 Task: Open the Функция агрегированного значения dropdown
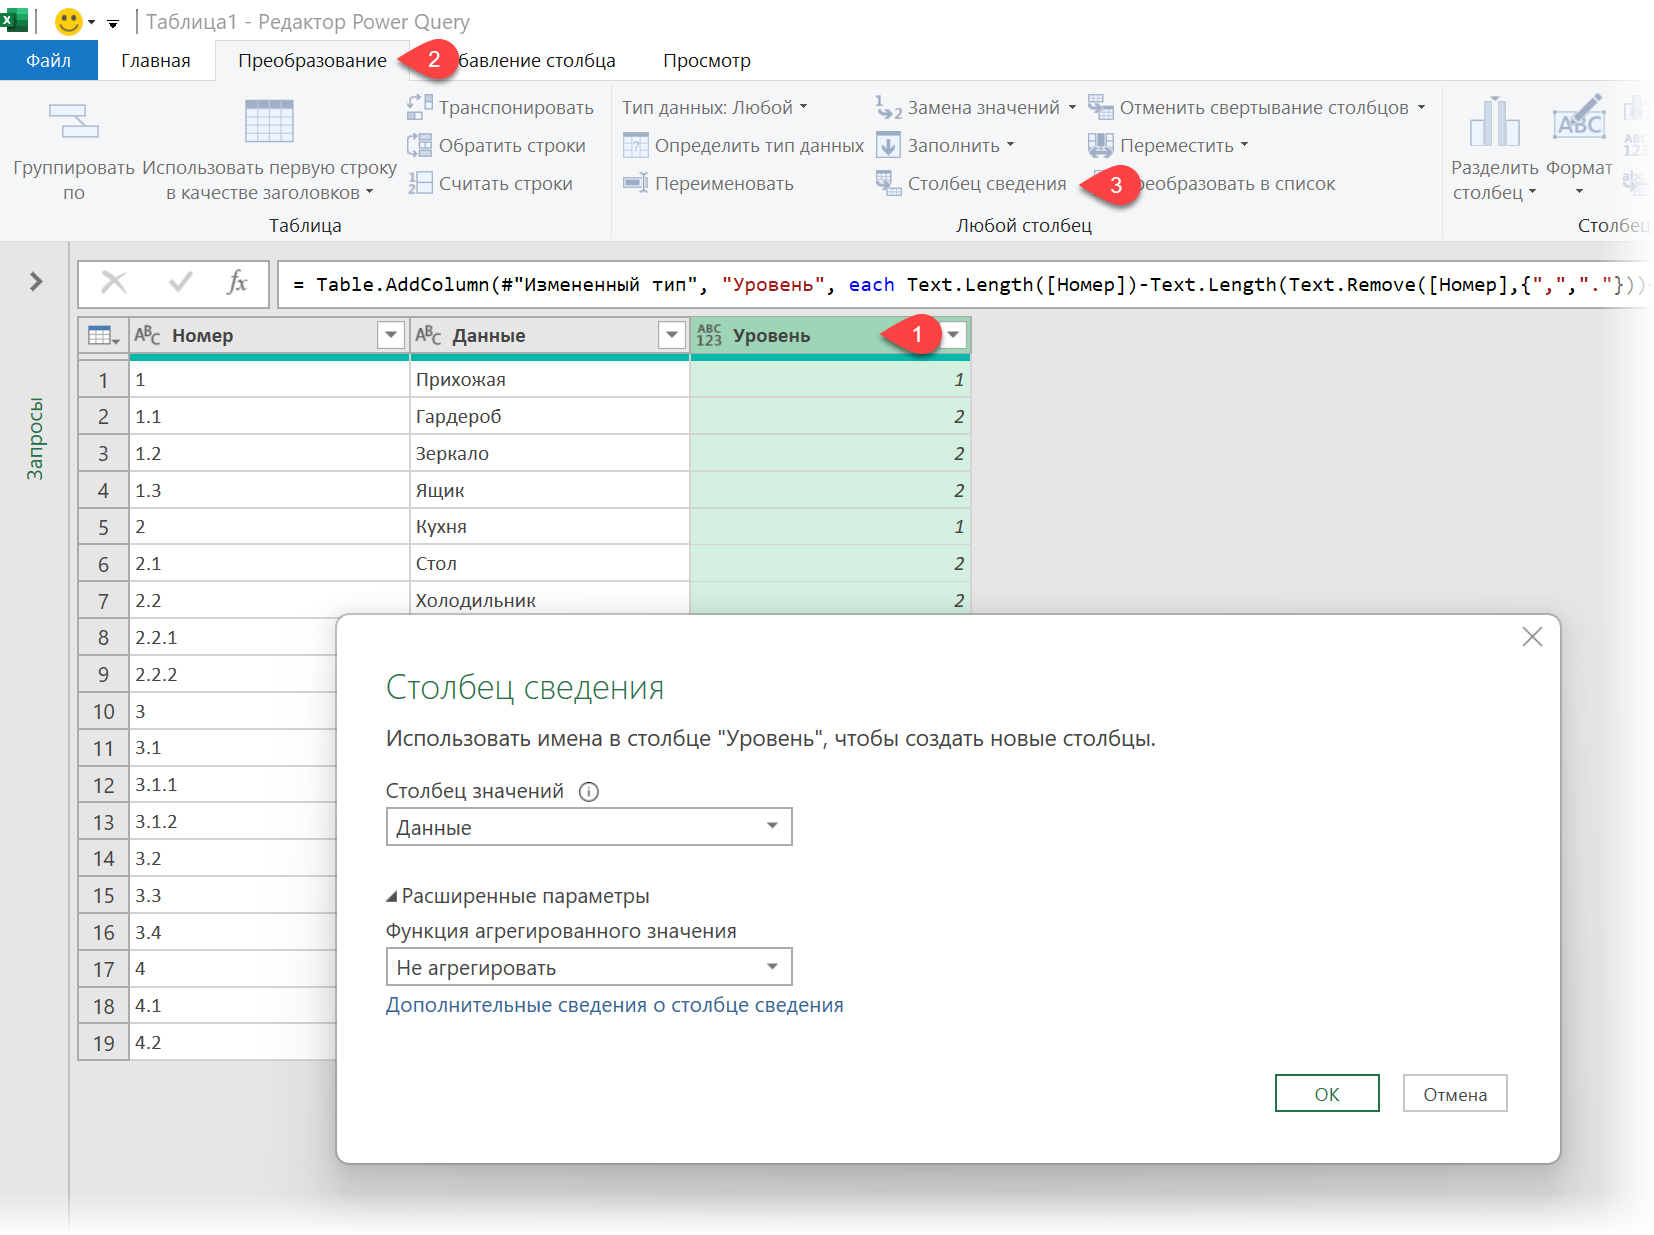tap(589, 967)
